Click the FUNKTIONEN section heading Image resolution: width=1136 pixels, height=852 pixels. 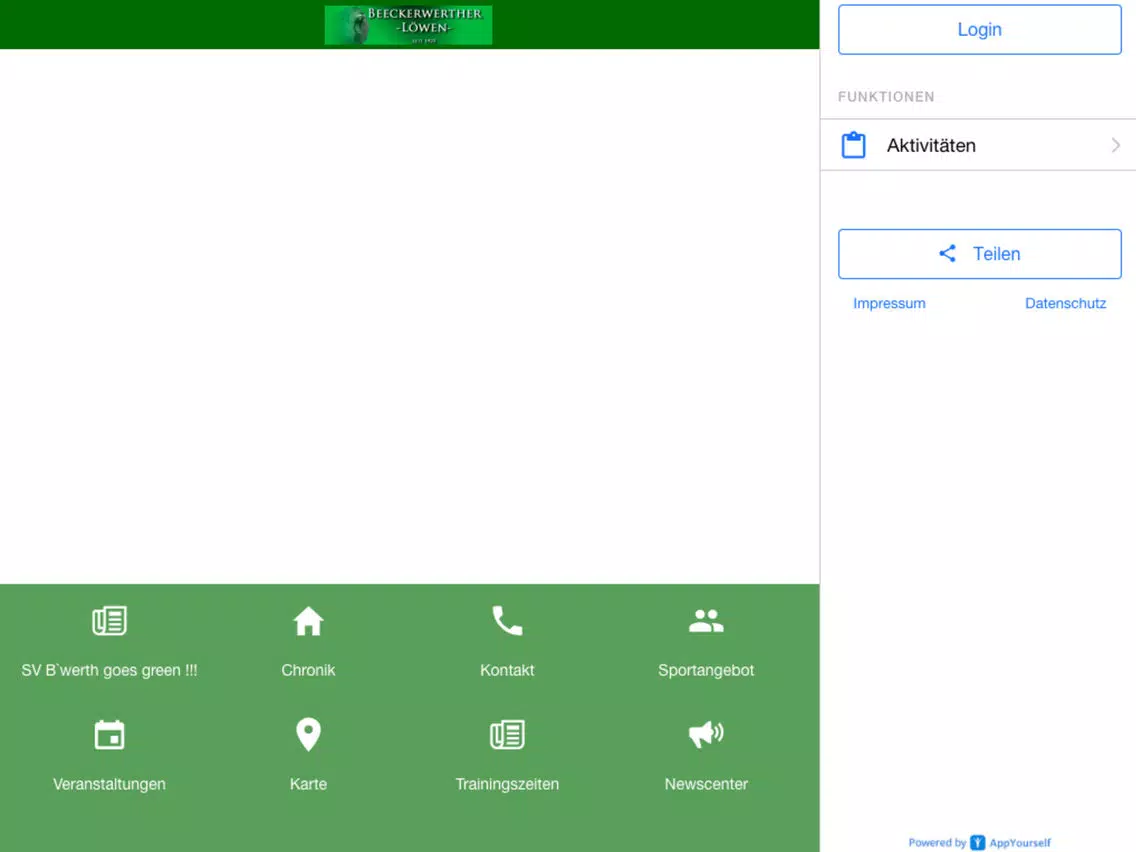[x=886, y=96]
